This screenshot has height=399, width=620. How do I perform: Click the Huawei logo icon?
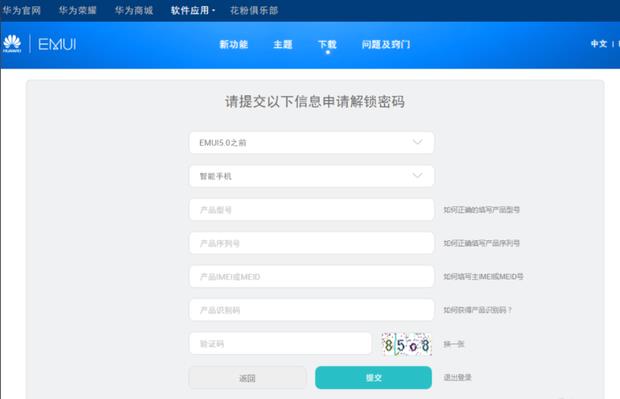pyautogui.click(x=12, y=43)
